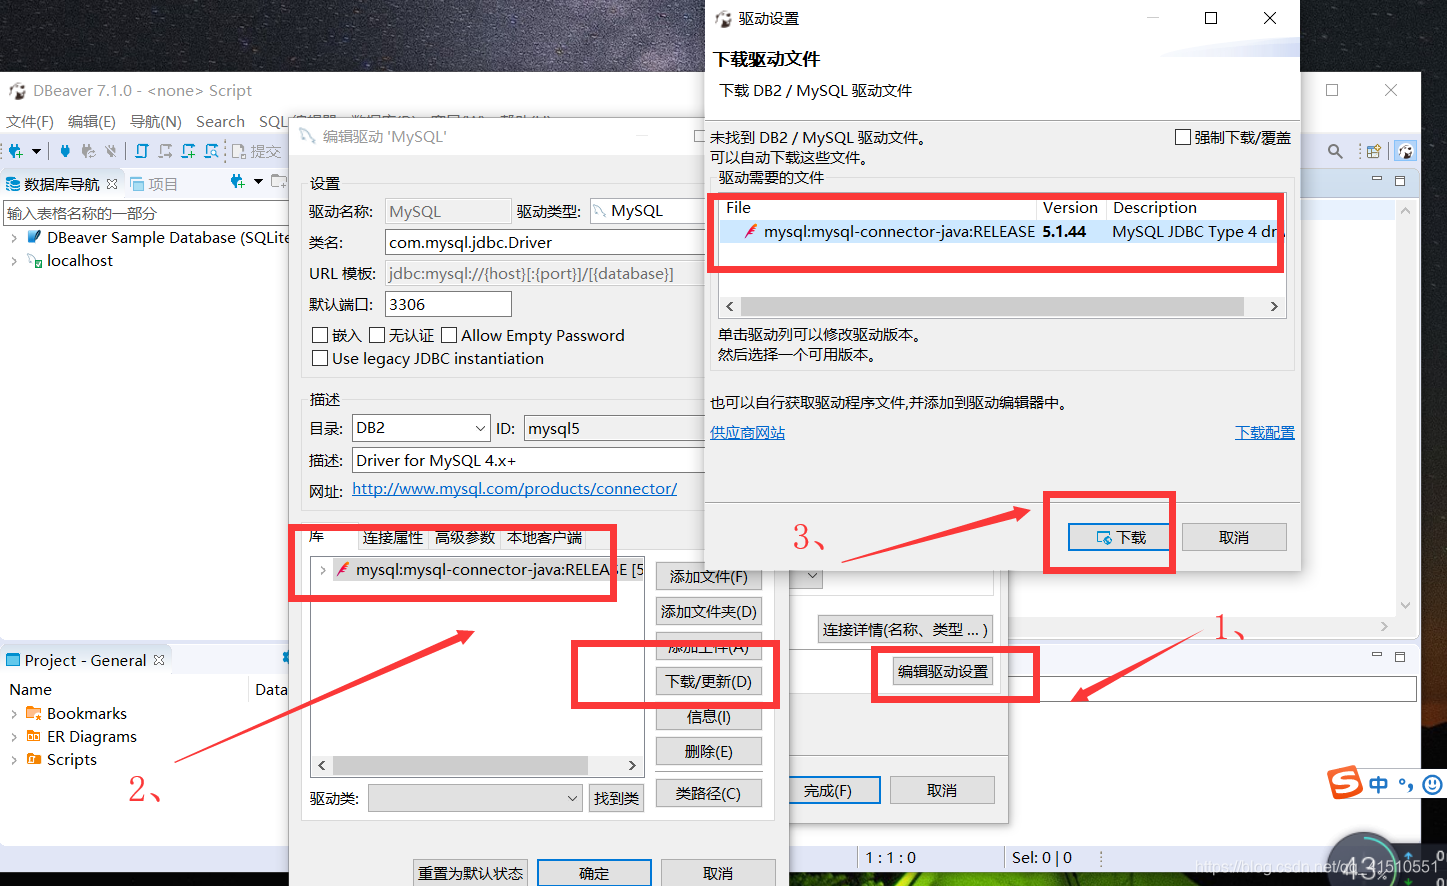The height and width of the screenshot is (886, 1447).
Task: Open the 目录 dropdown showing DB2
Action: point(478,427)
